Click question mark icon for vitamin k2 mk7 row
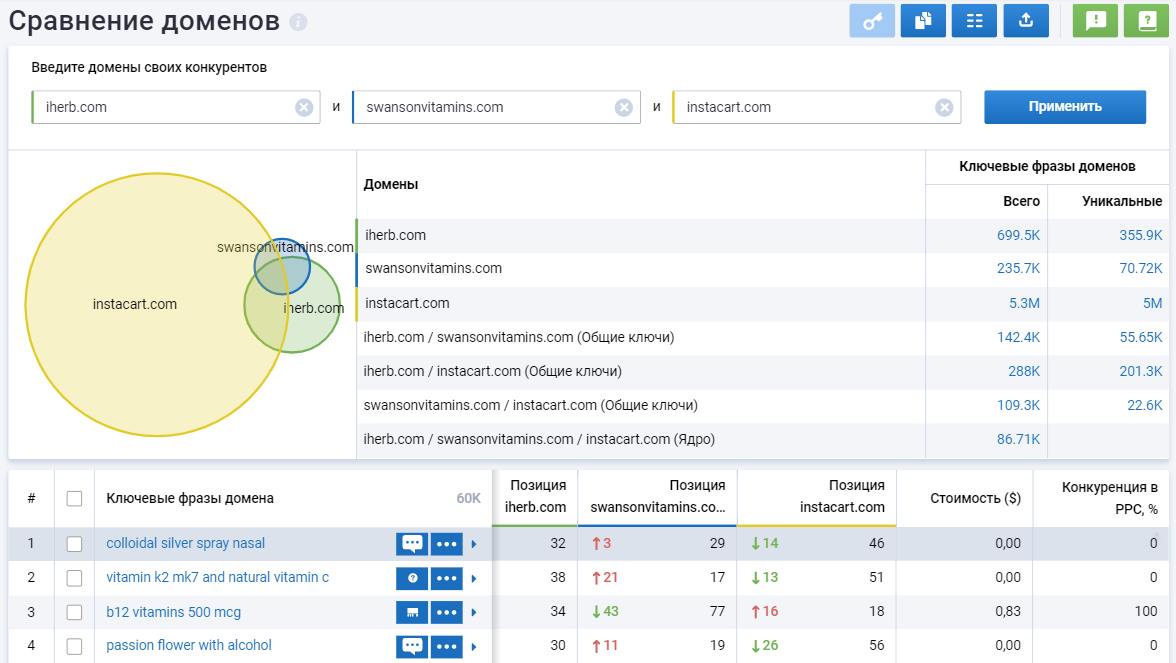This screenshot has height=663, width=1176. (x=412, y=578)
